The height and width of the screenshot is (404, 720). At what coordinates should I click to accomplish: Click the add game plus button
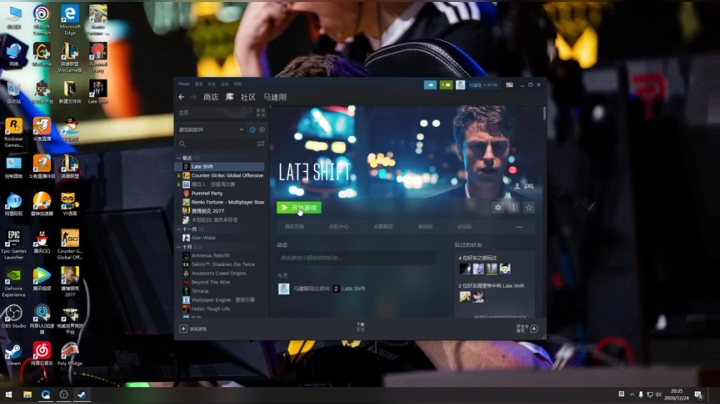(183, 329)
